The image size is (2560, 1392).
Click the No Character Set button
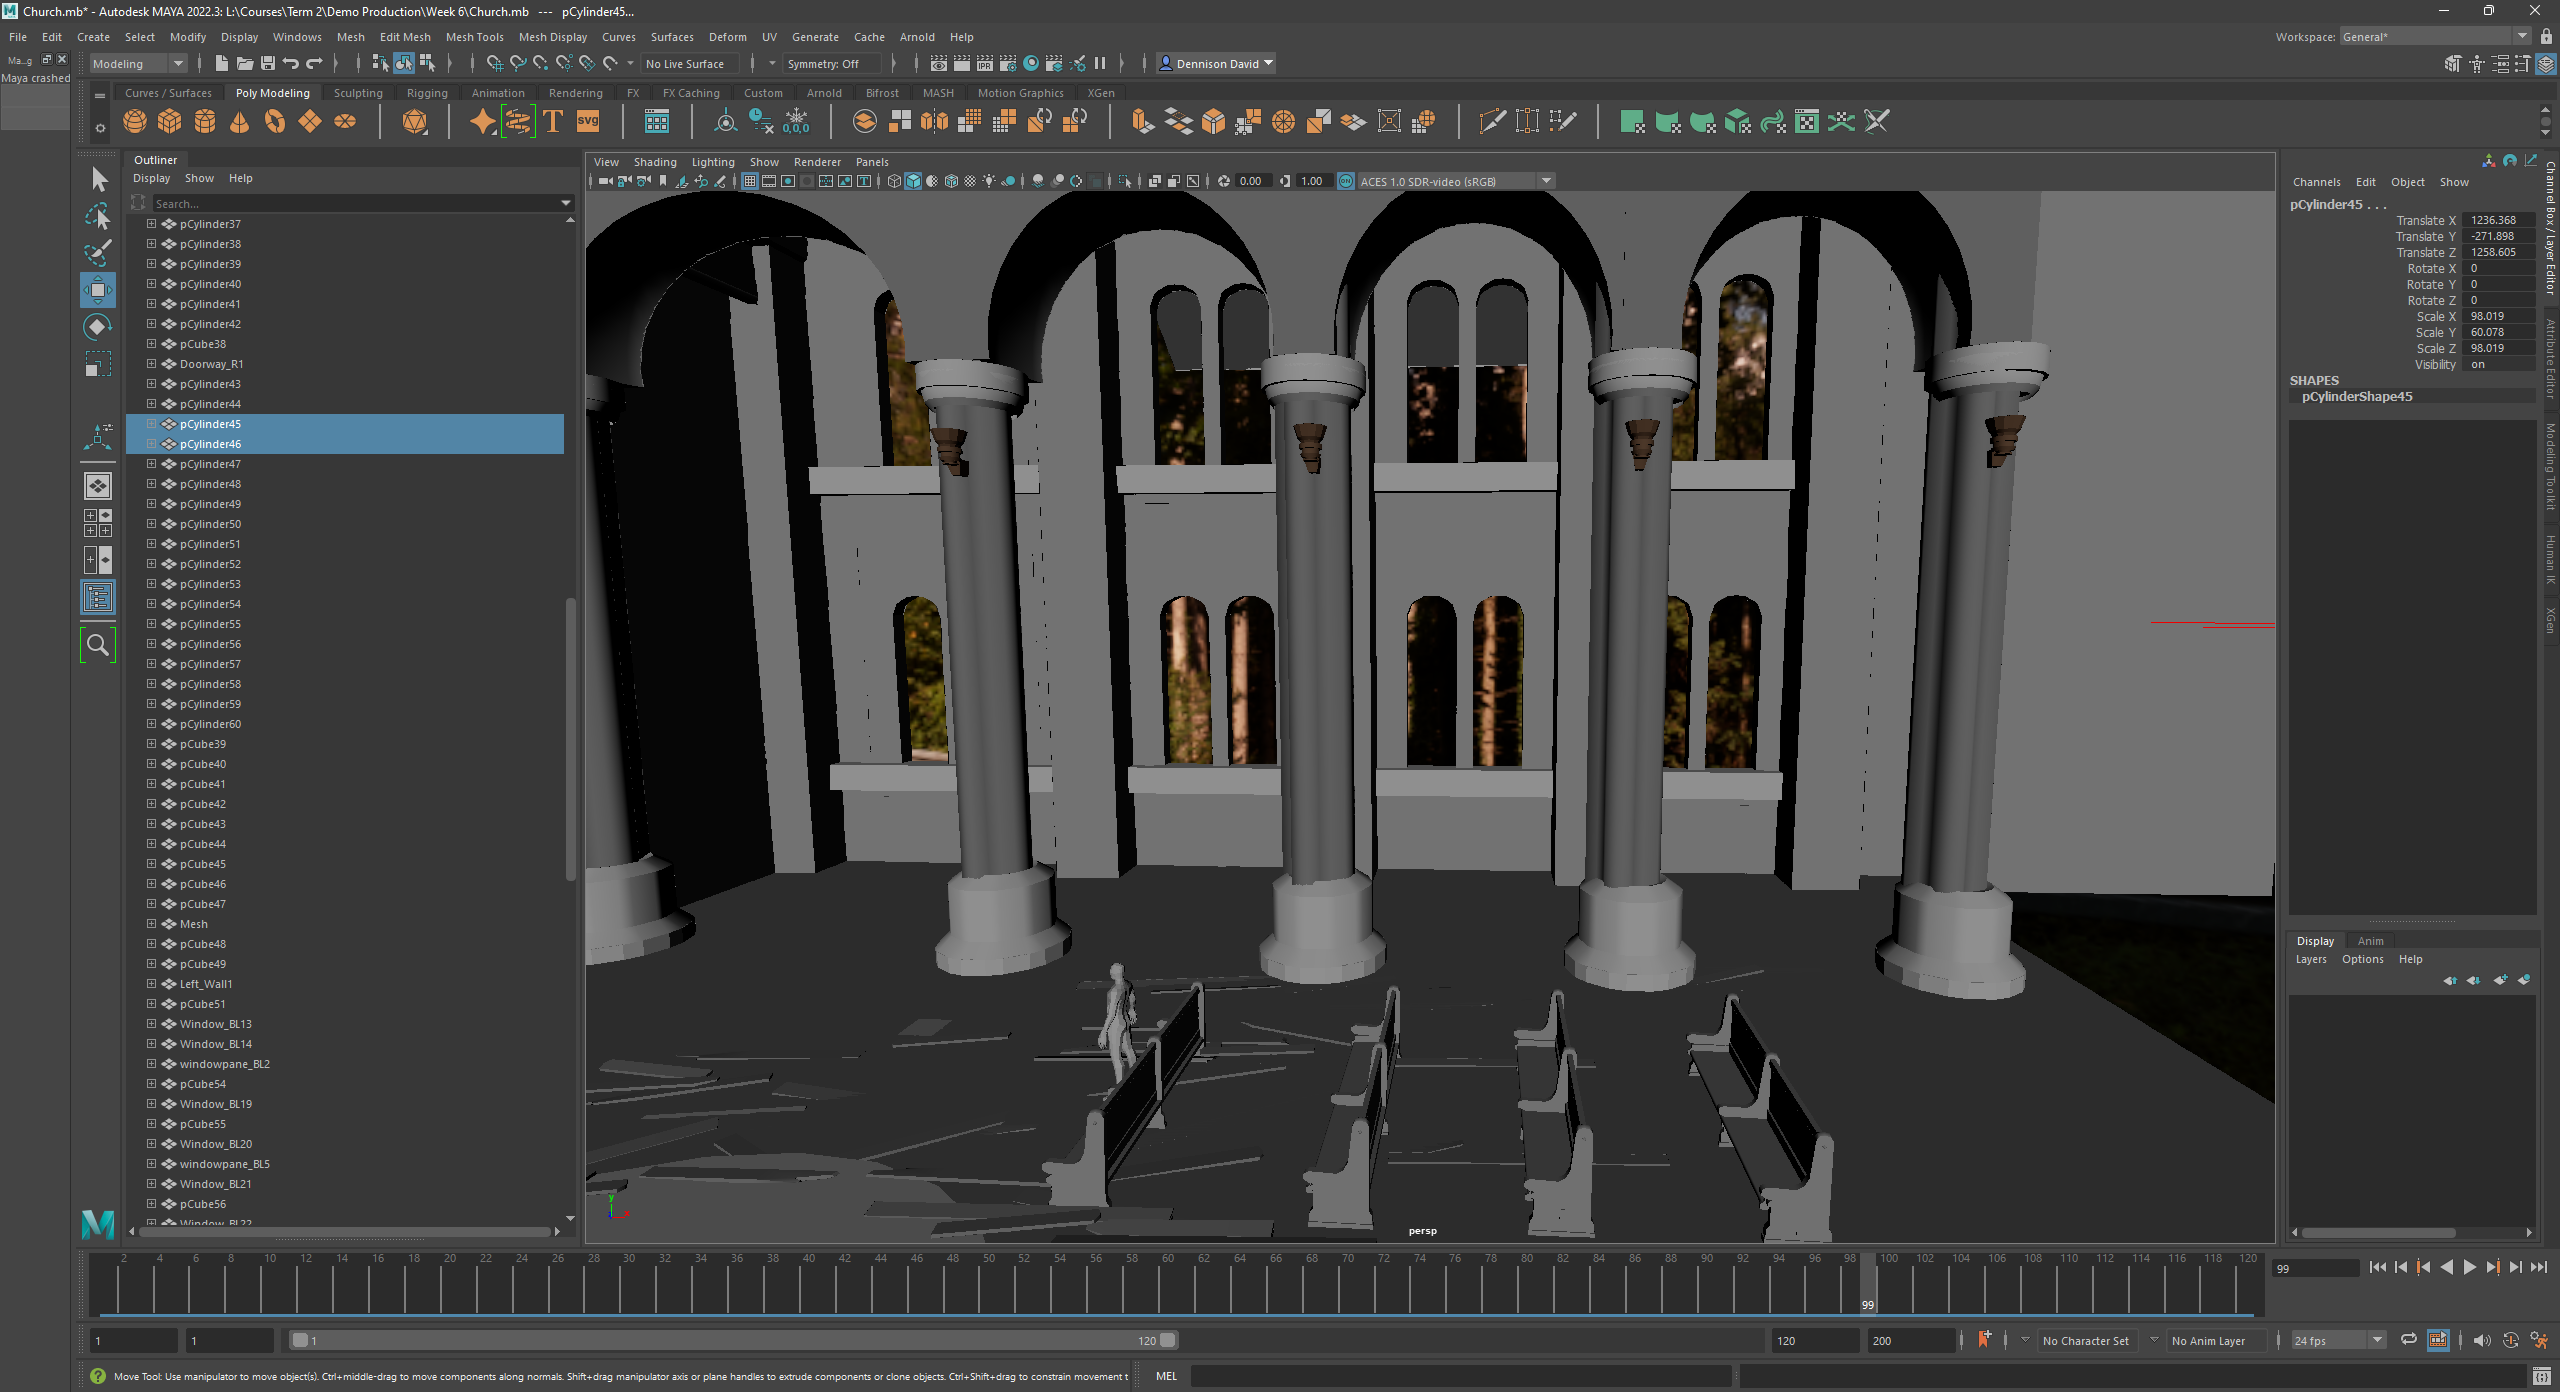(2085, 1341)
